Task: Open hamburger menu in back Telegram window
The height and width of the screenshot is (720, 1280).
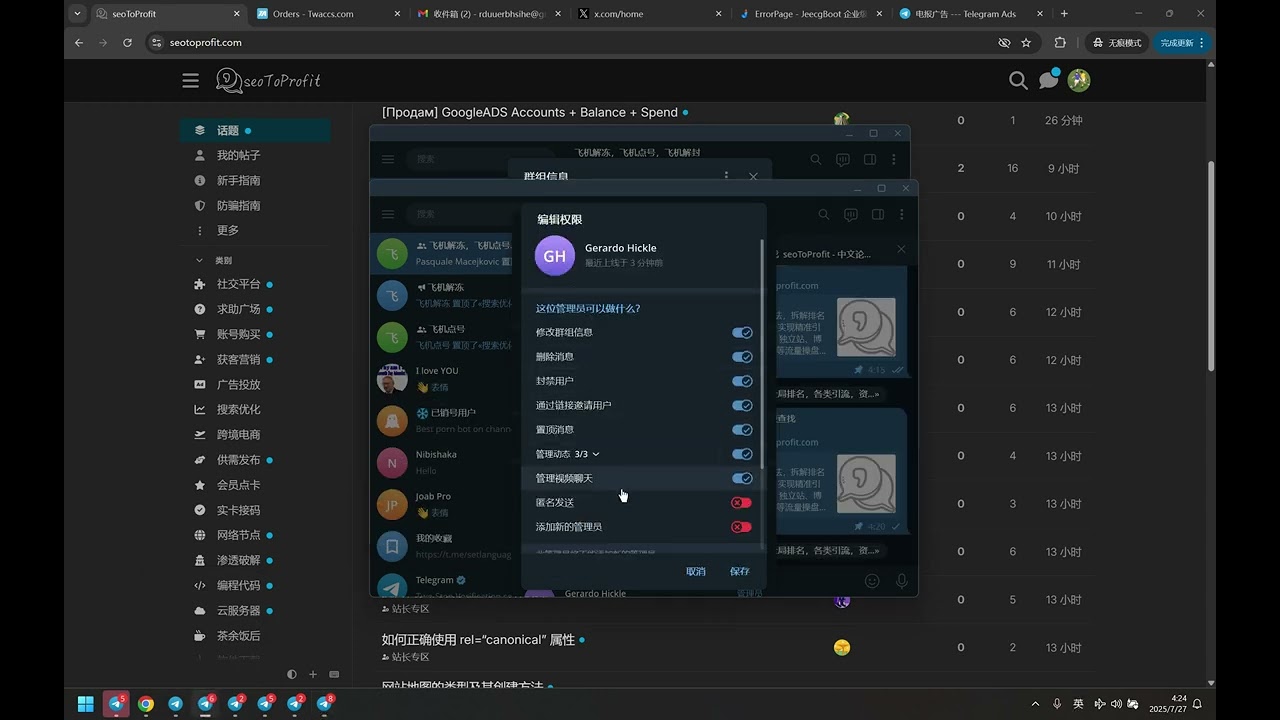Action: (x=388, y=159)
